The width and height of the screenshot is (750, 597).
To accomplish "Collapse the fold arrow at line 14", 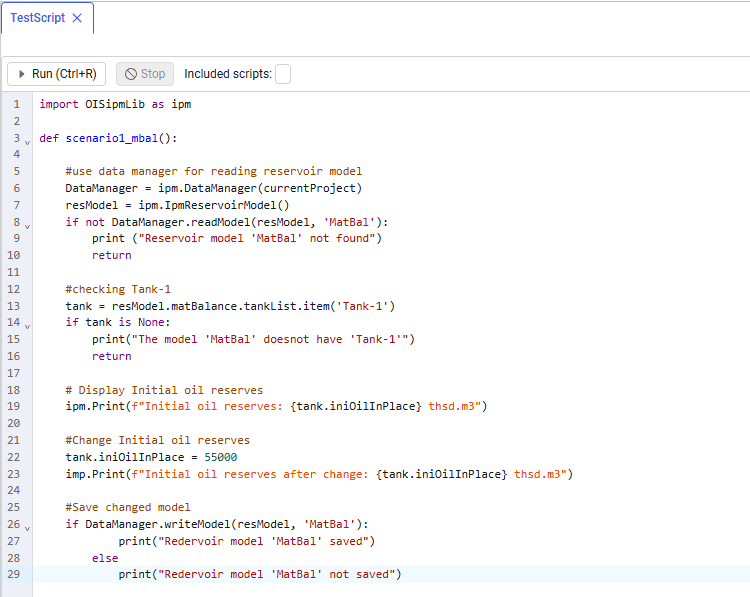I will (27, 326).
